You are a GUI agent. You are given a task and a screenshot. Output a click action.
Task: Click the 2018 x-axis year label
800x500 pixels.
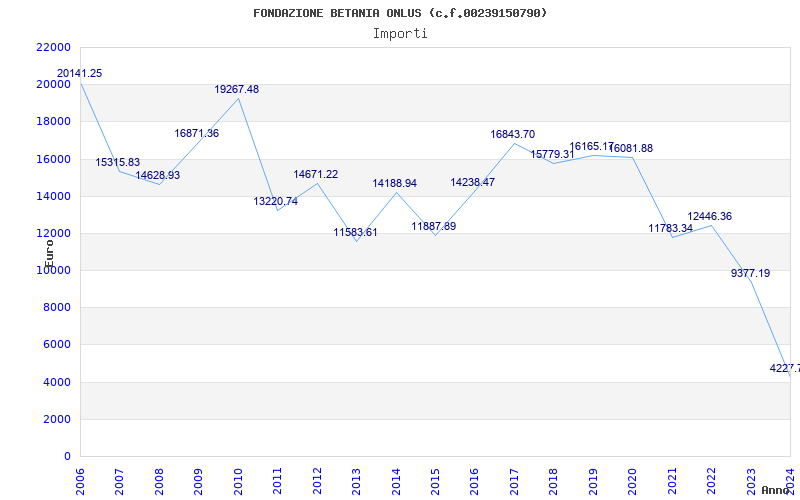554,482
